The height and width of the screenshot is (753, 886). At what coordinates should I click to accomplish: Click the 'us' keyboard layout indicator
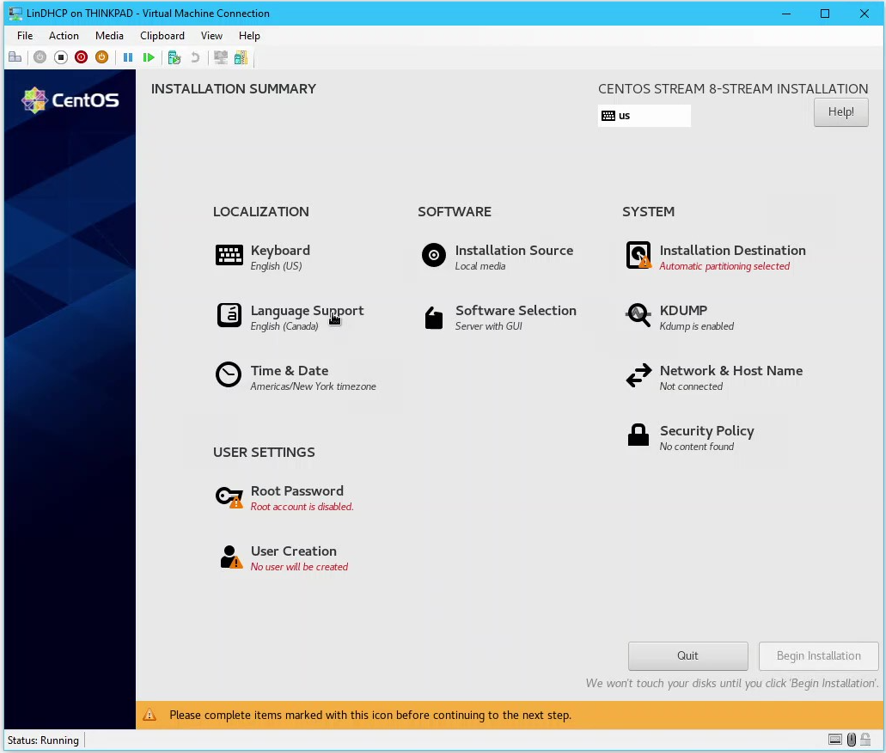coord(644,116)
